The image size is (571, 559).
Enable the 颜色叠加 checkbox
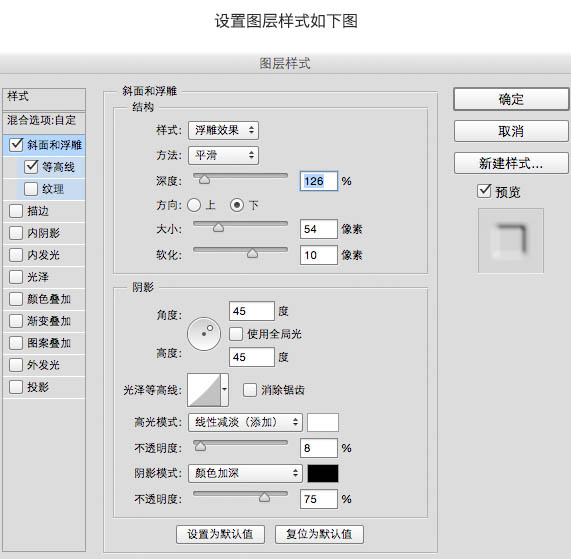(16, 299)
